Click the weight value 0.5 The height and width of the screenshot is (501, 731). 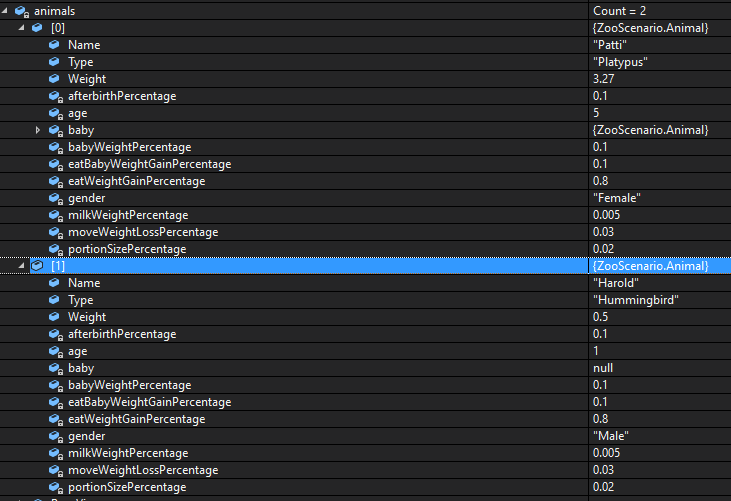[x=600, y=317]
